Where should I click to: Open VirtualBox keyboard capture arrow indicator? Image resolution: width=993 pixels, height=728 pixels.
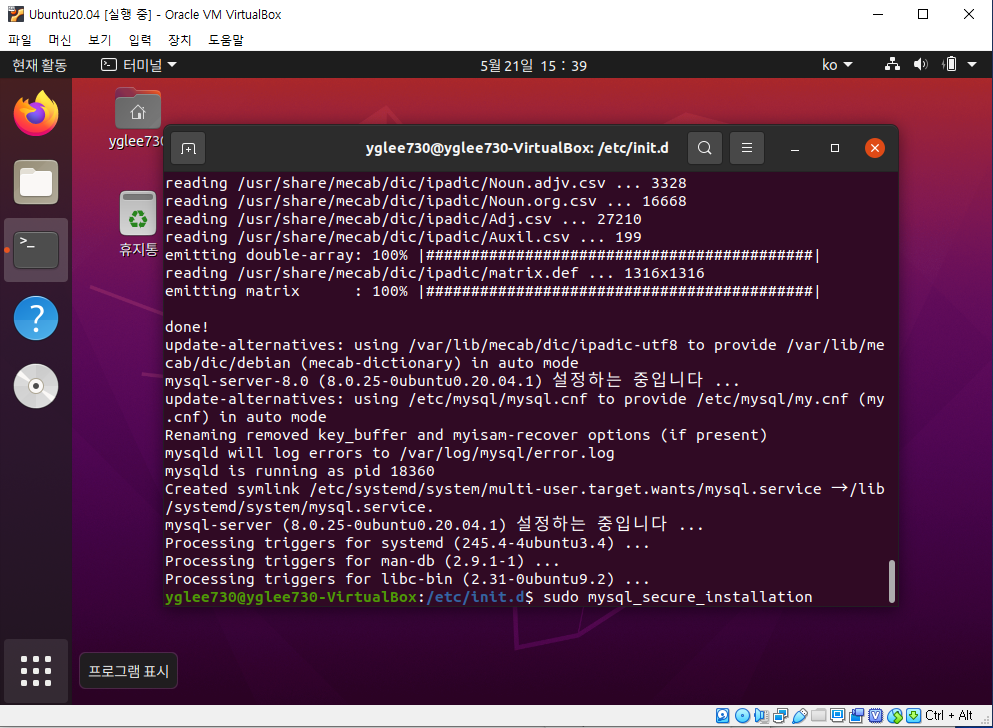coord(913,715)
